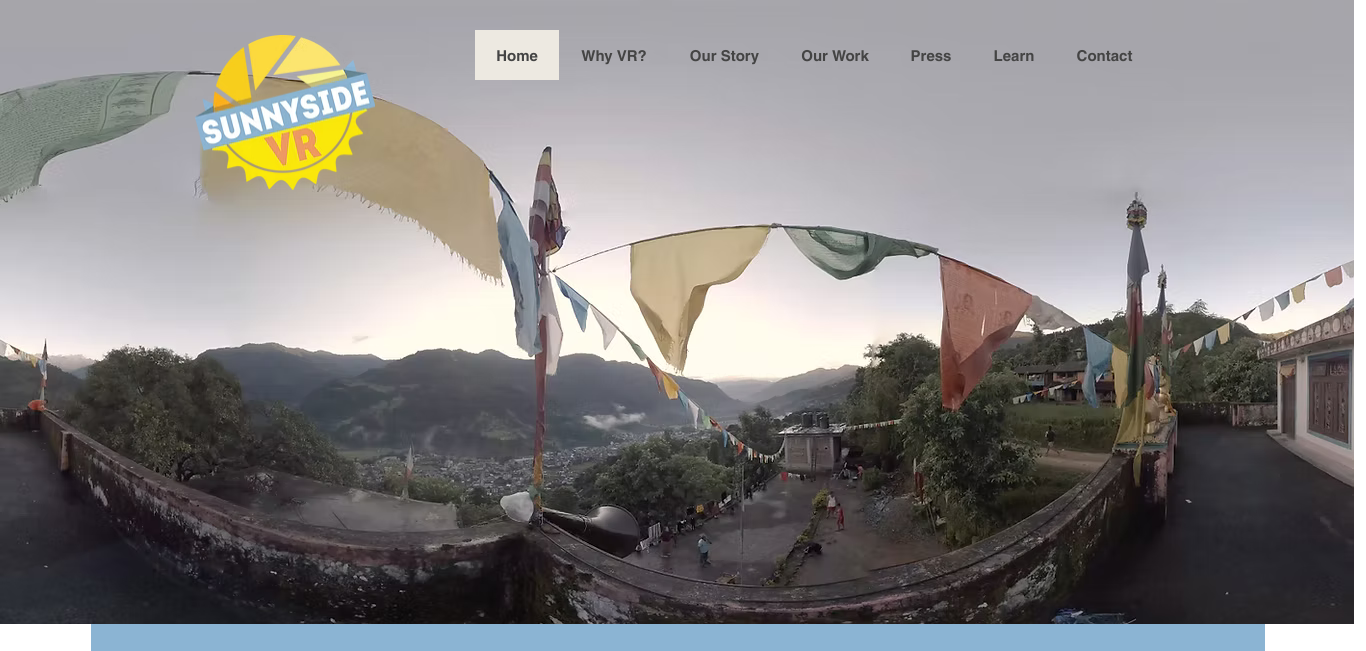The width and height of the screenshot is (1366, 651).
Task: Navigate to Our Story
Action: pyautogui.click(x=724, y=55)
